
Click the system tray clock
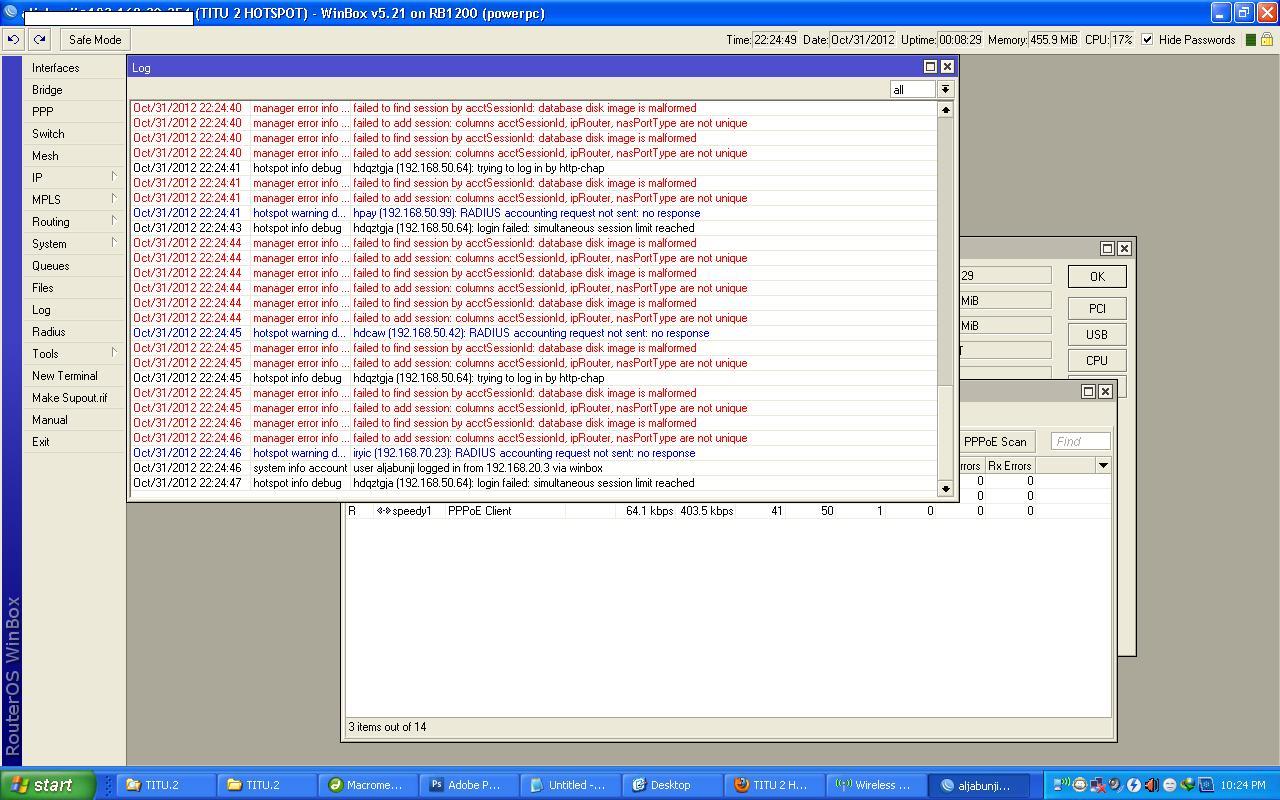tap(1243, 785)
